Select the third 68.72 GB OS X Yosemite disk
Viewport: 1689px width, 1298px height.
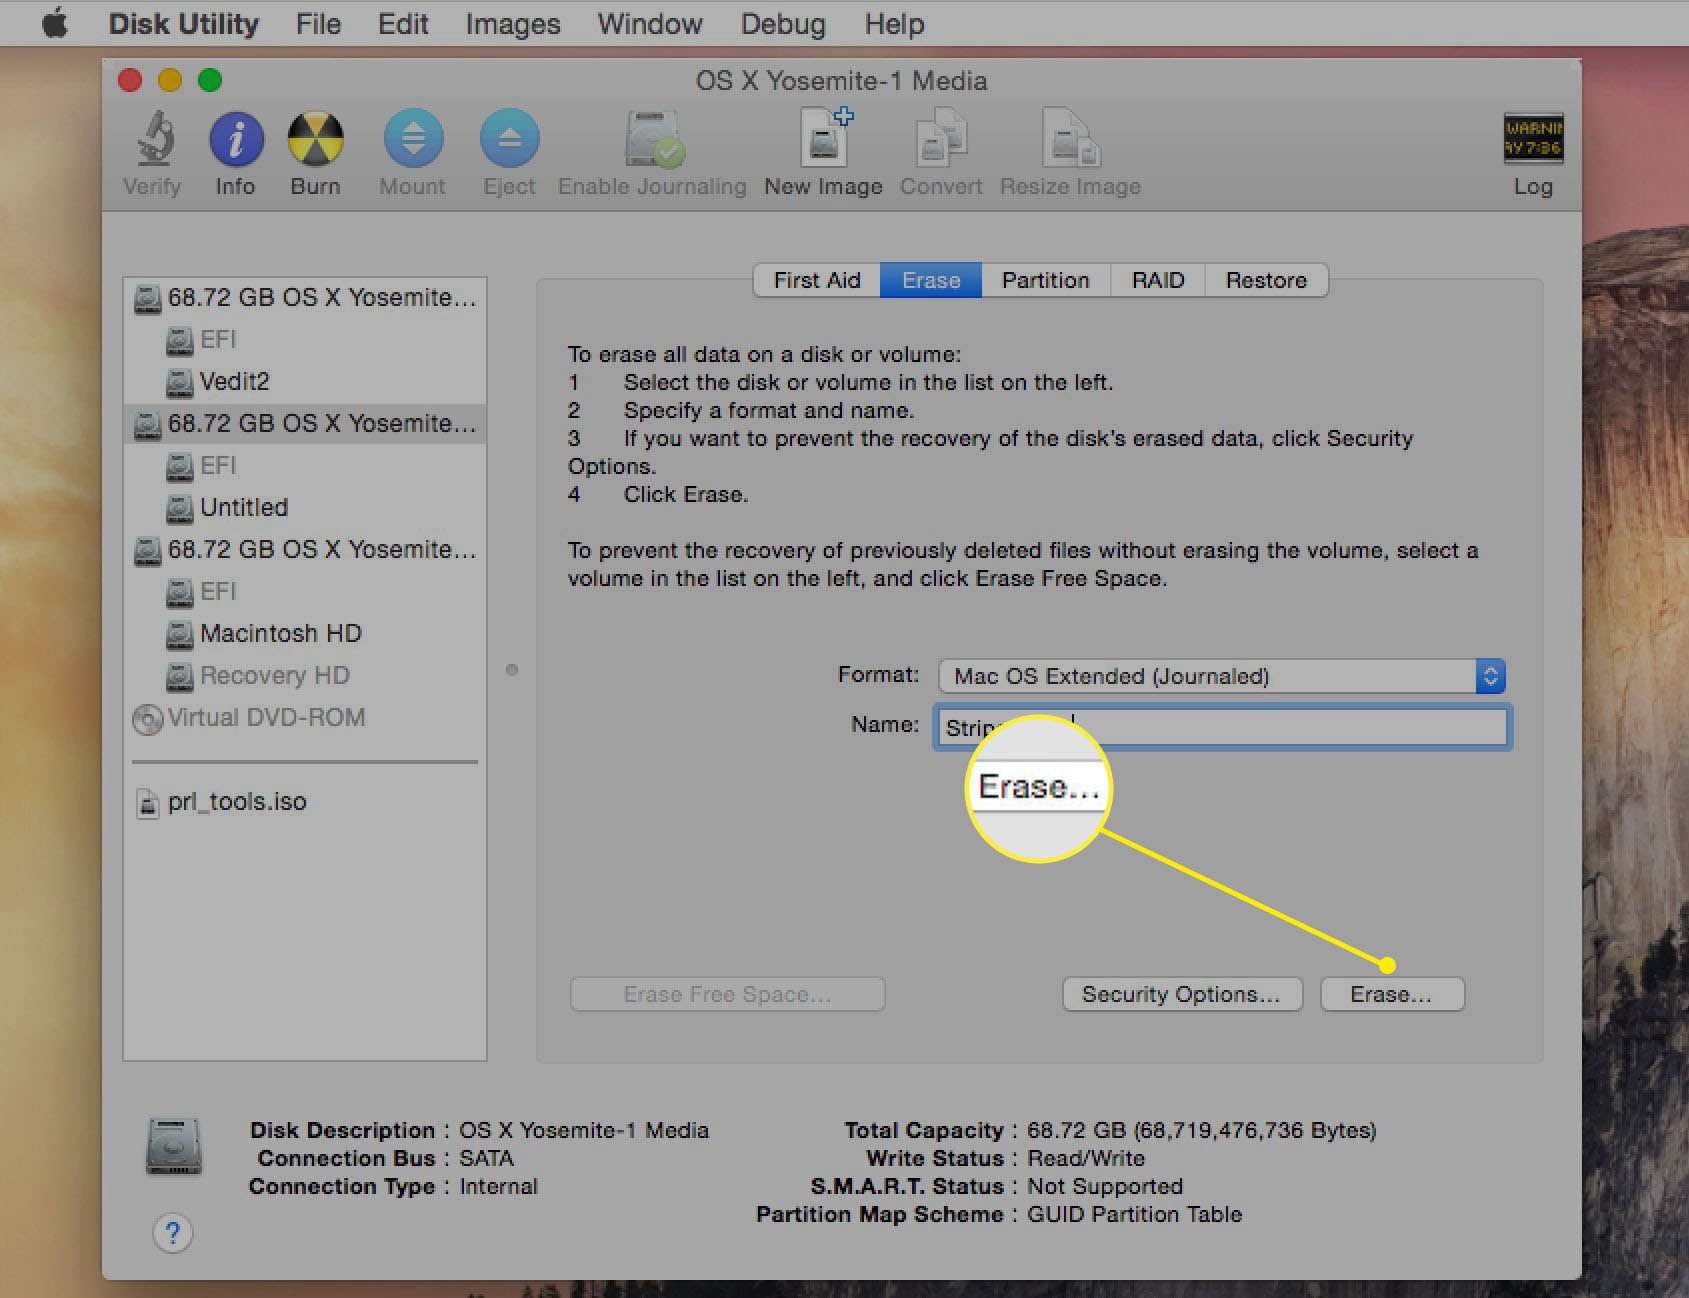pos(305,549)
